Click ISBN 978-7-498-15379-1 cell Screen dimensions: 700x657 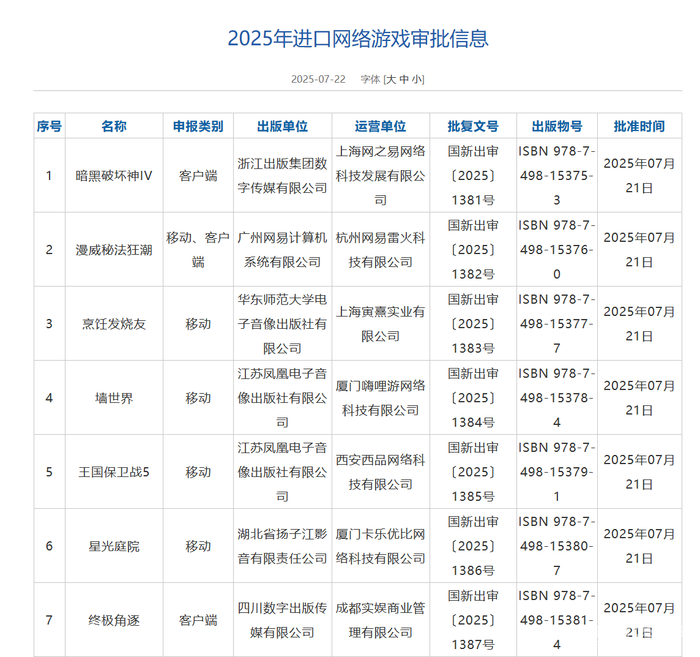557,472
